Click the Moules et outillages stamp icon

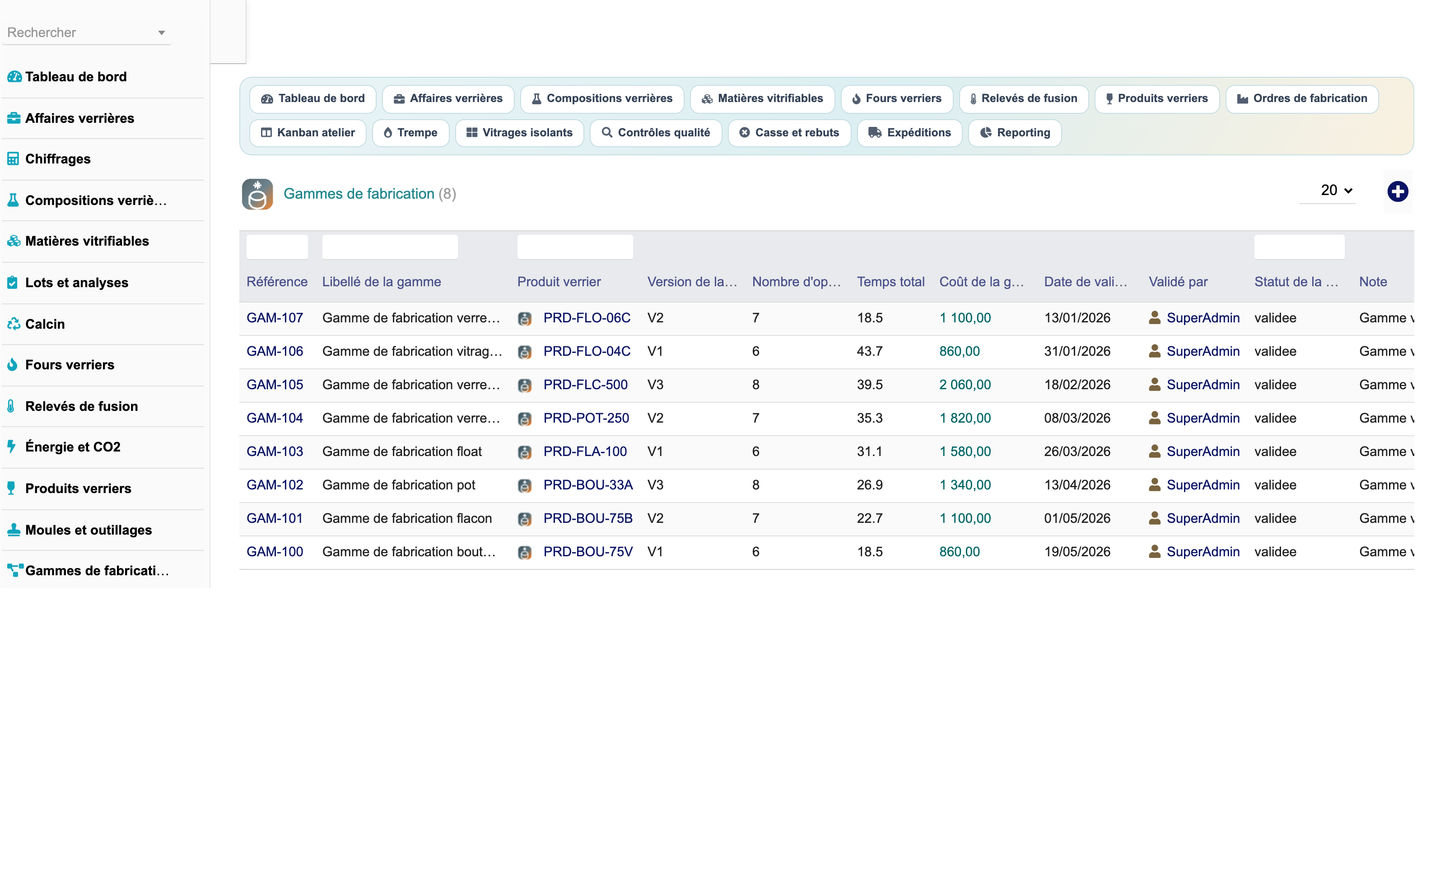(14, 530)
